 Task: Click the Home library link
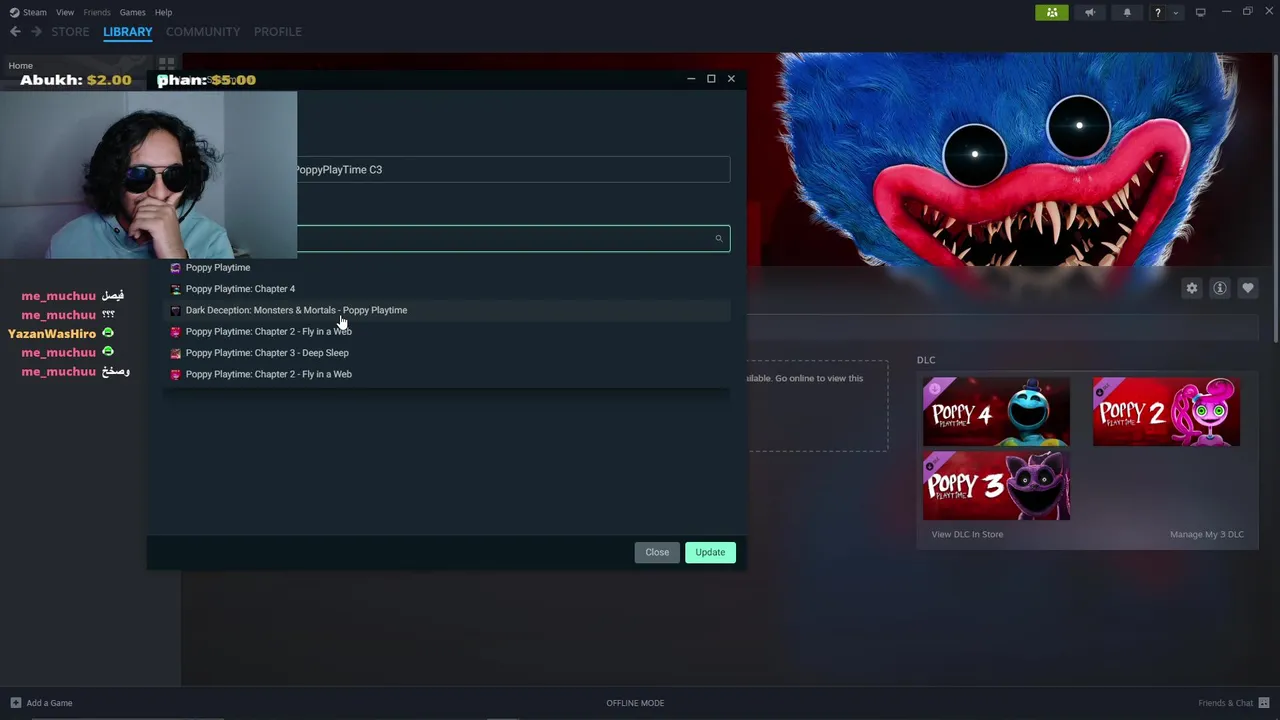click(x=20, y=65)
